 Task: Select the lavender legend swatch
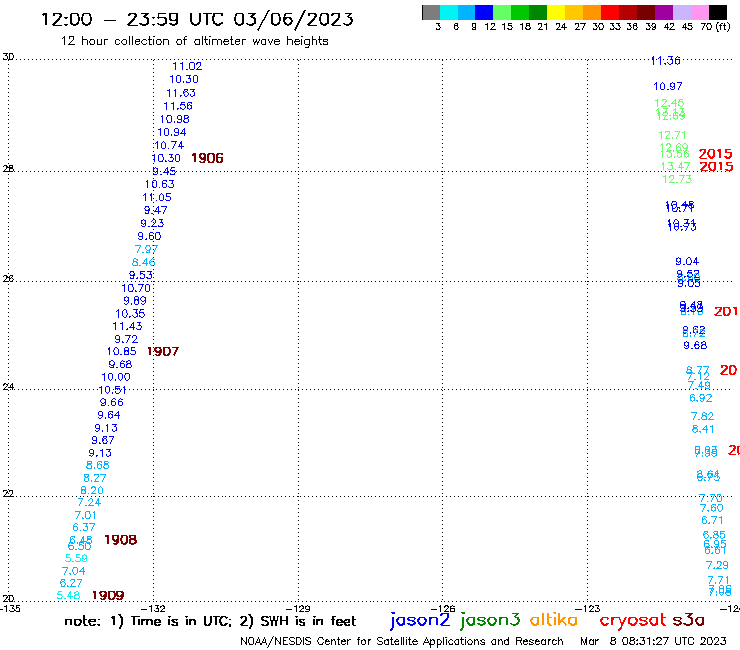[681, 12]
